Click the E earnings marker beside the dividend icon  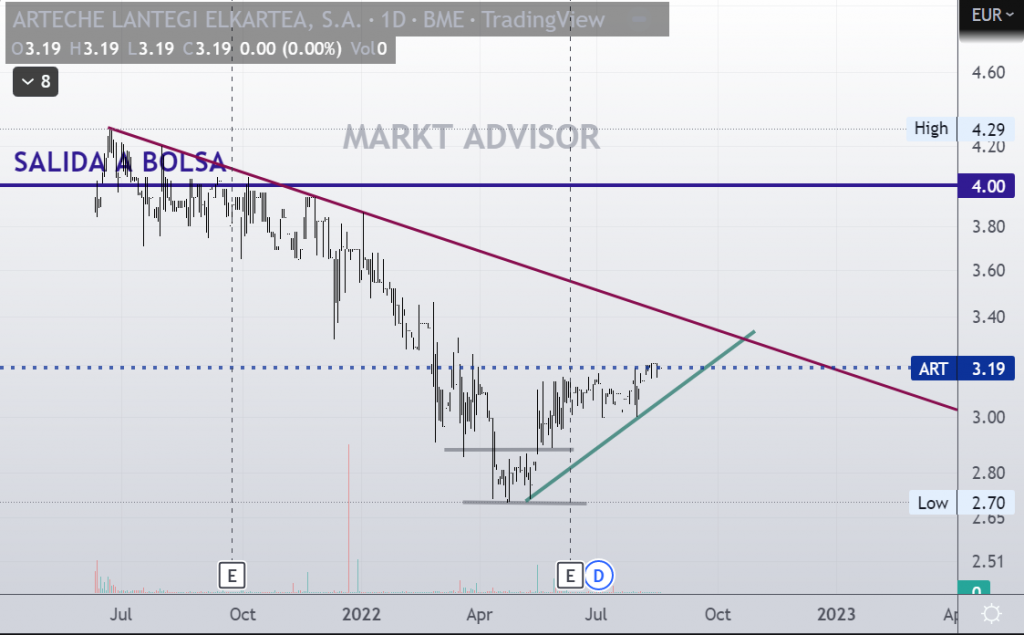point(570,575)
